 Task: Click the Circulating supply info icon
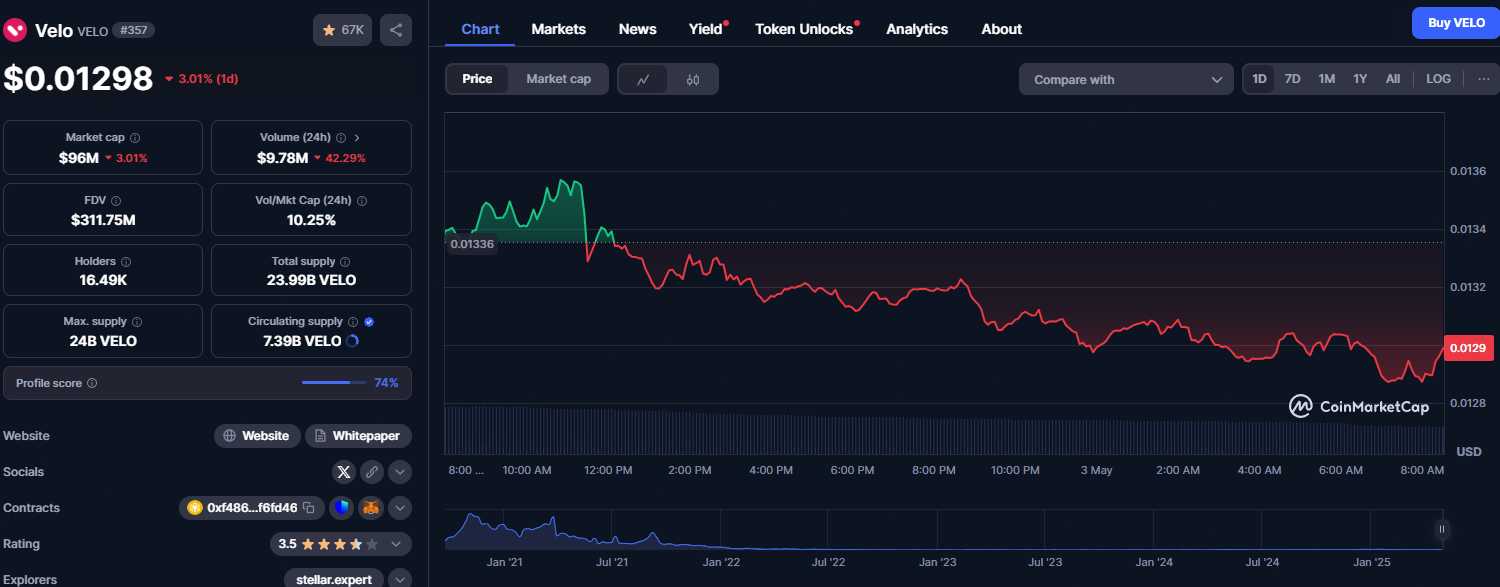click(352, 322)
